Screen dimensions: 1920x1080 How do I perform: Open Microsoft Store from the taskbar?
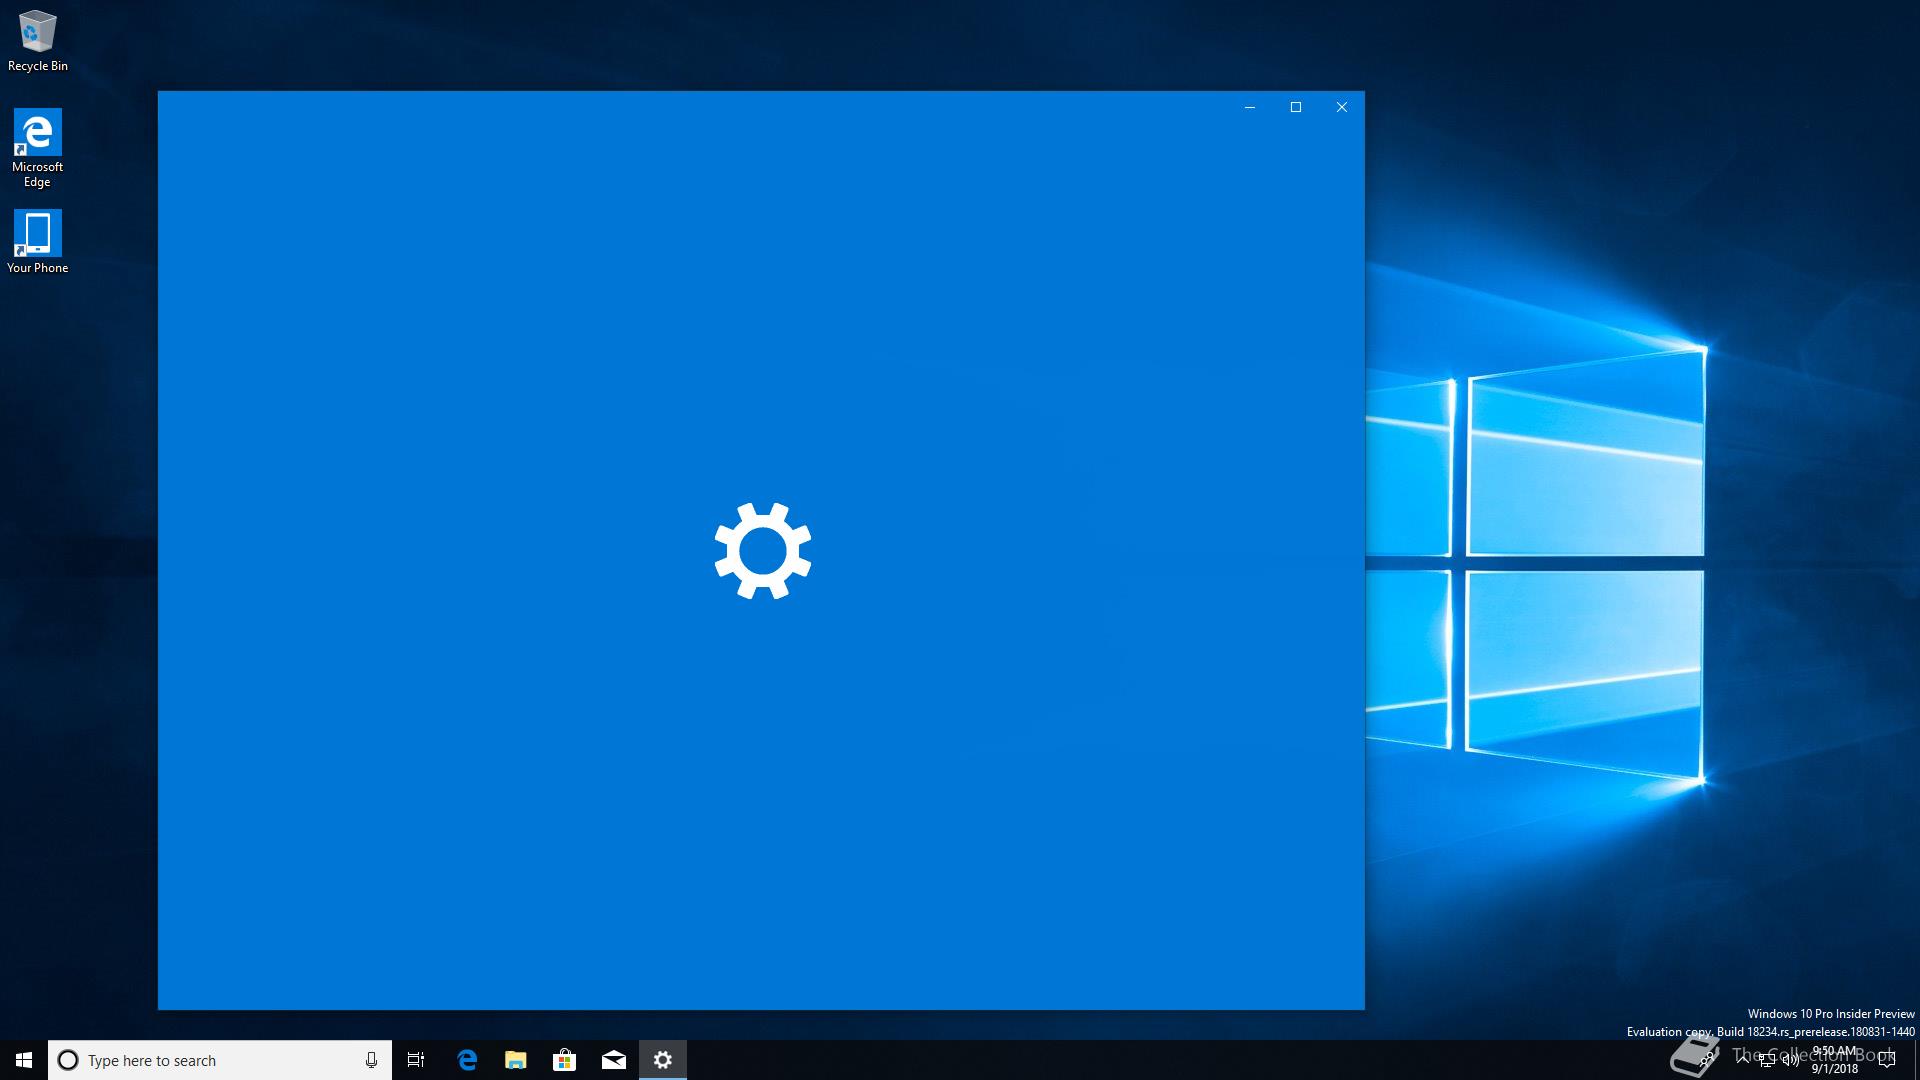point(565,1060)
